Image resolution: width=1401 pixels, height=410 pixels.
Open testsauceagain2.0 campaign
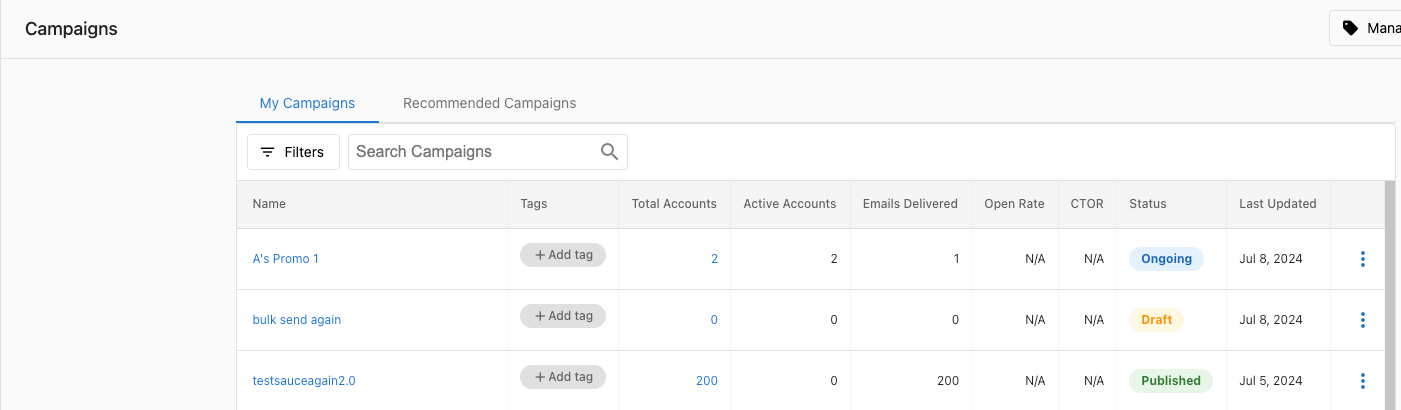tap(303, 381)
